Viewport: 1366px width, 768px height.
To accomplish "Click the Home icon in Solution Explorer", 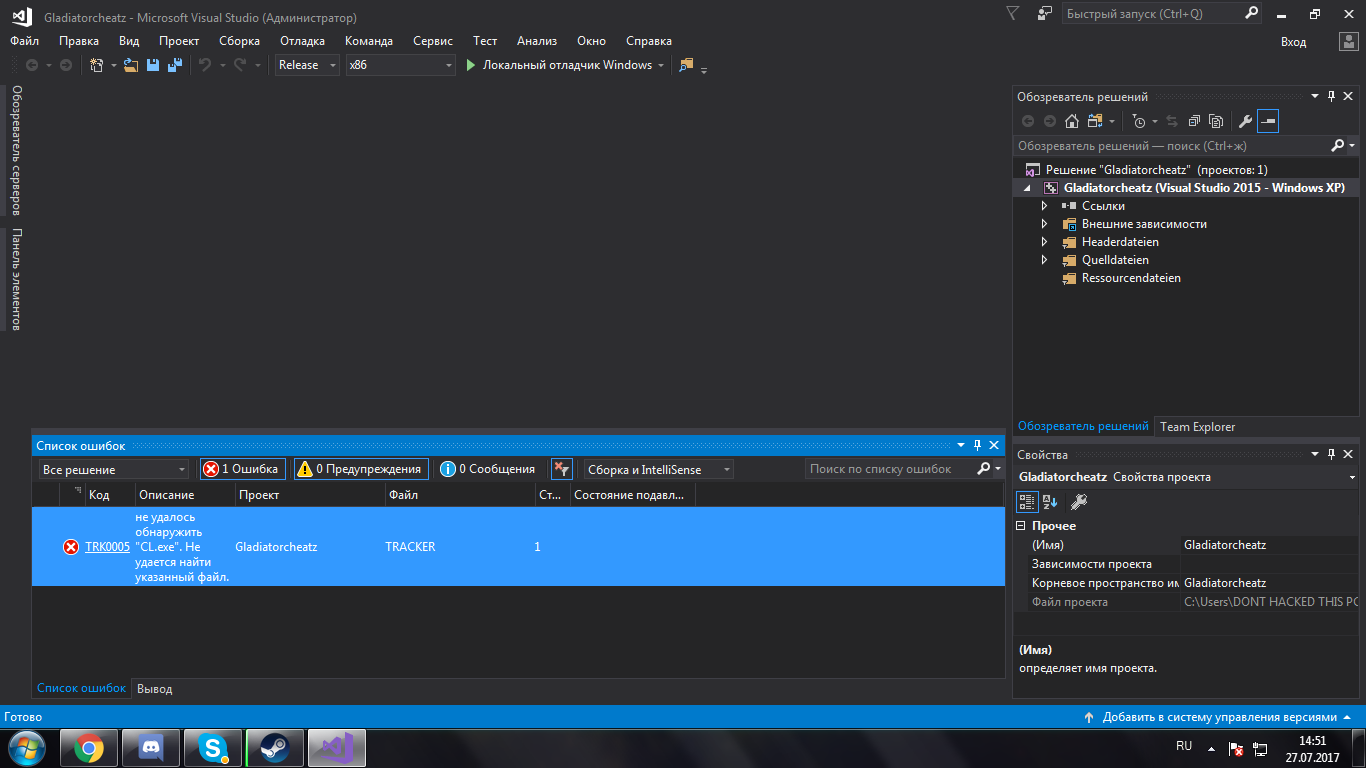I will click(1072, 121).
